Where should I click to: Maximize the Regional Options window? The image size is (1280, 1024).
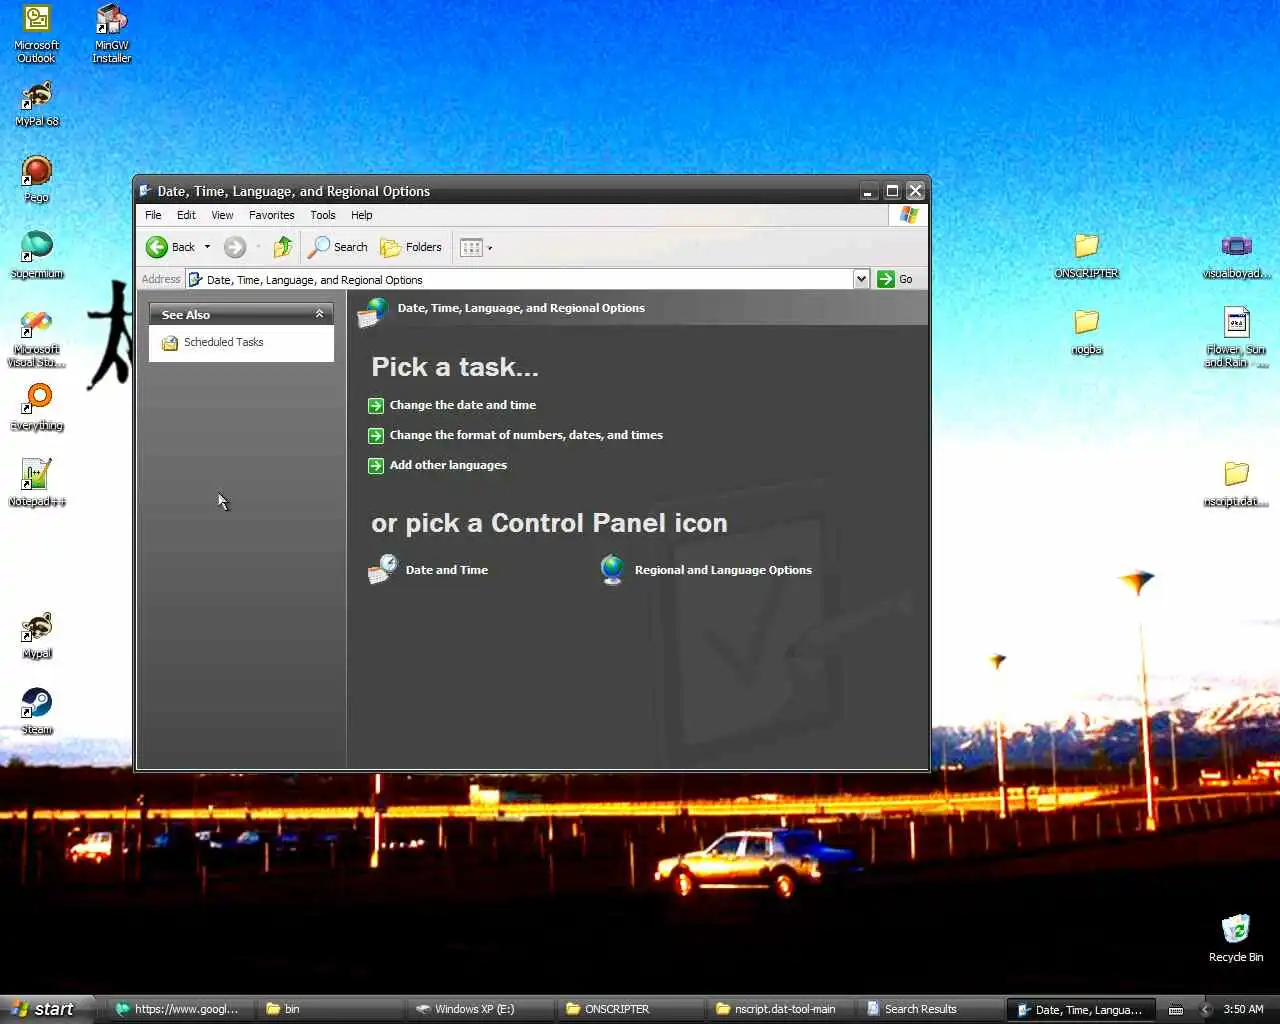(892, 191)
